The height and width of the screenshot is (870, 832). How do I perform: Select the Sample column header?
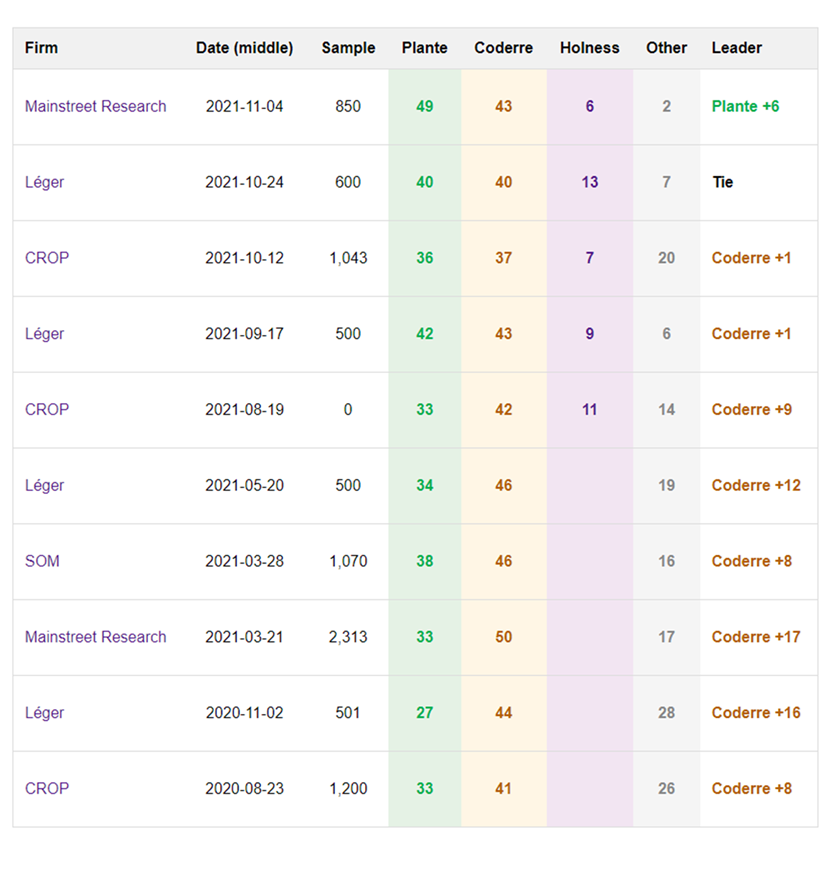(x=348, y=48)
